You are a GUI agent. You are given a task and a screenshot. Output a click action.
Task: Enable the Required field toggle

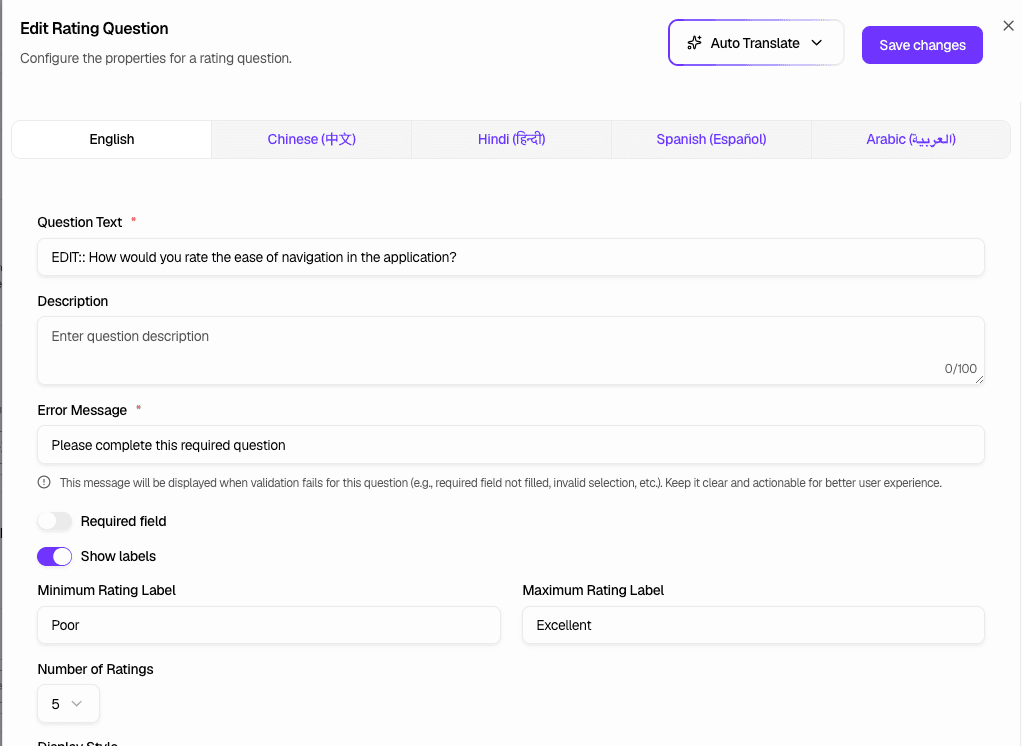[x=55, y=521]
